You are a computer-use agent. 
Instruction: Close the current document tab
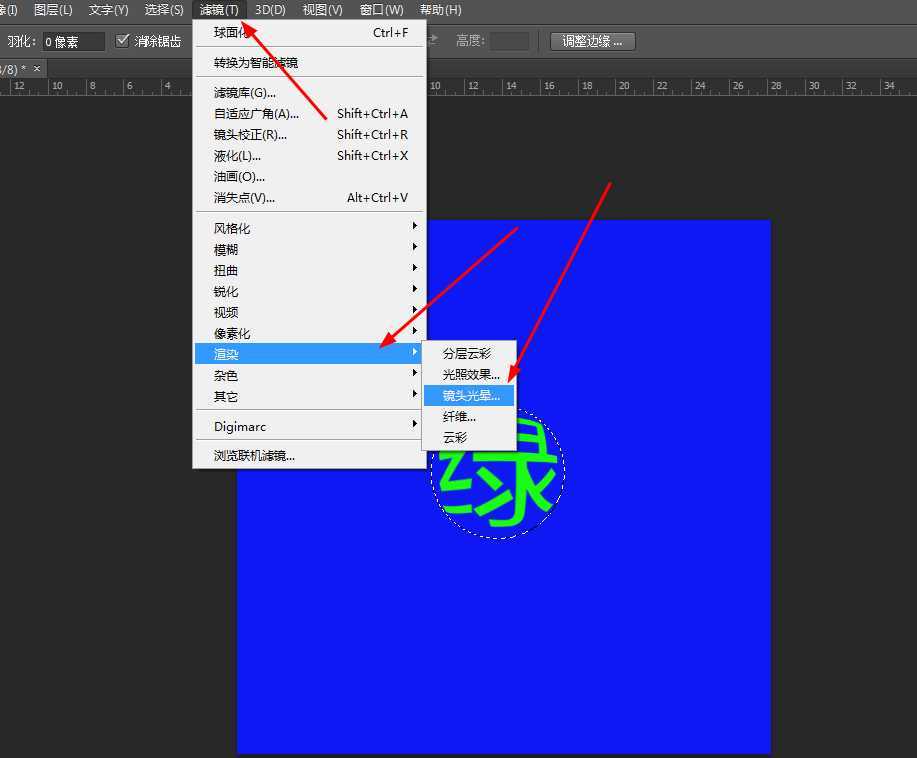point(37,68)
